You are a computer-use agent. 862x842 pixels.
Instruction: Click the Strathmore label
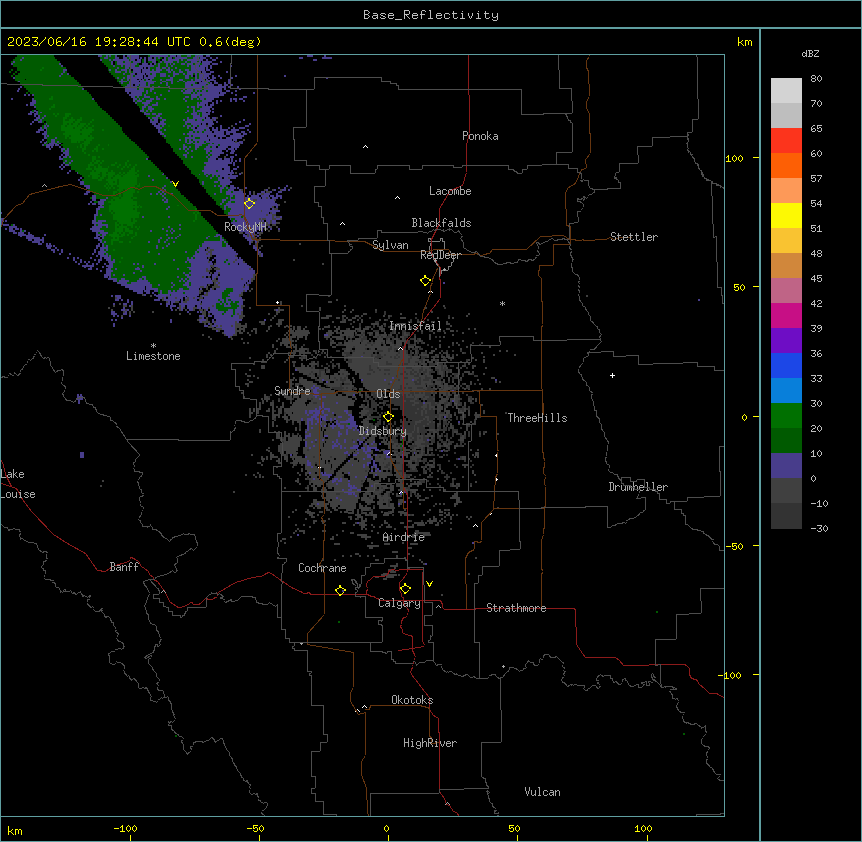point(516,608)
